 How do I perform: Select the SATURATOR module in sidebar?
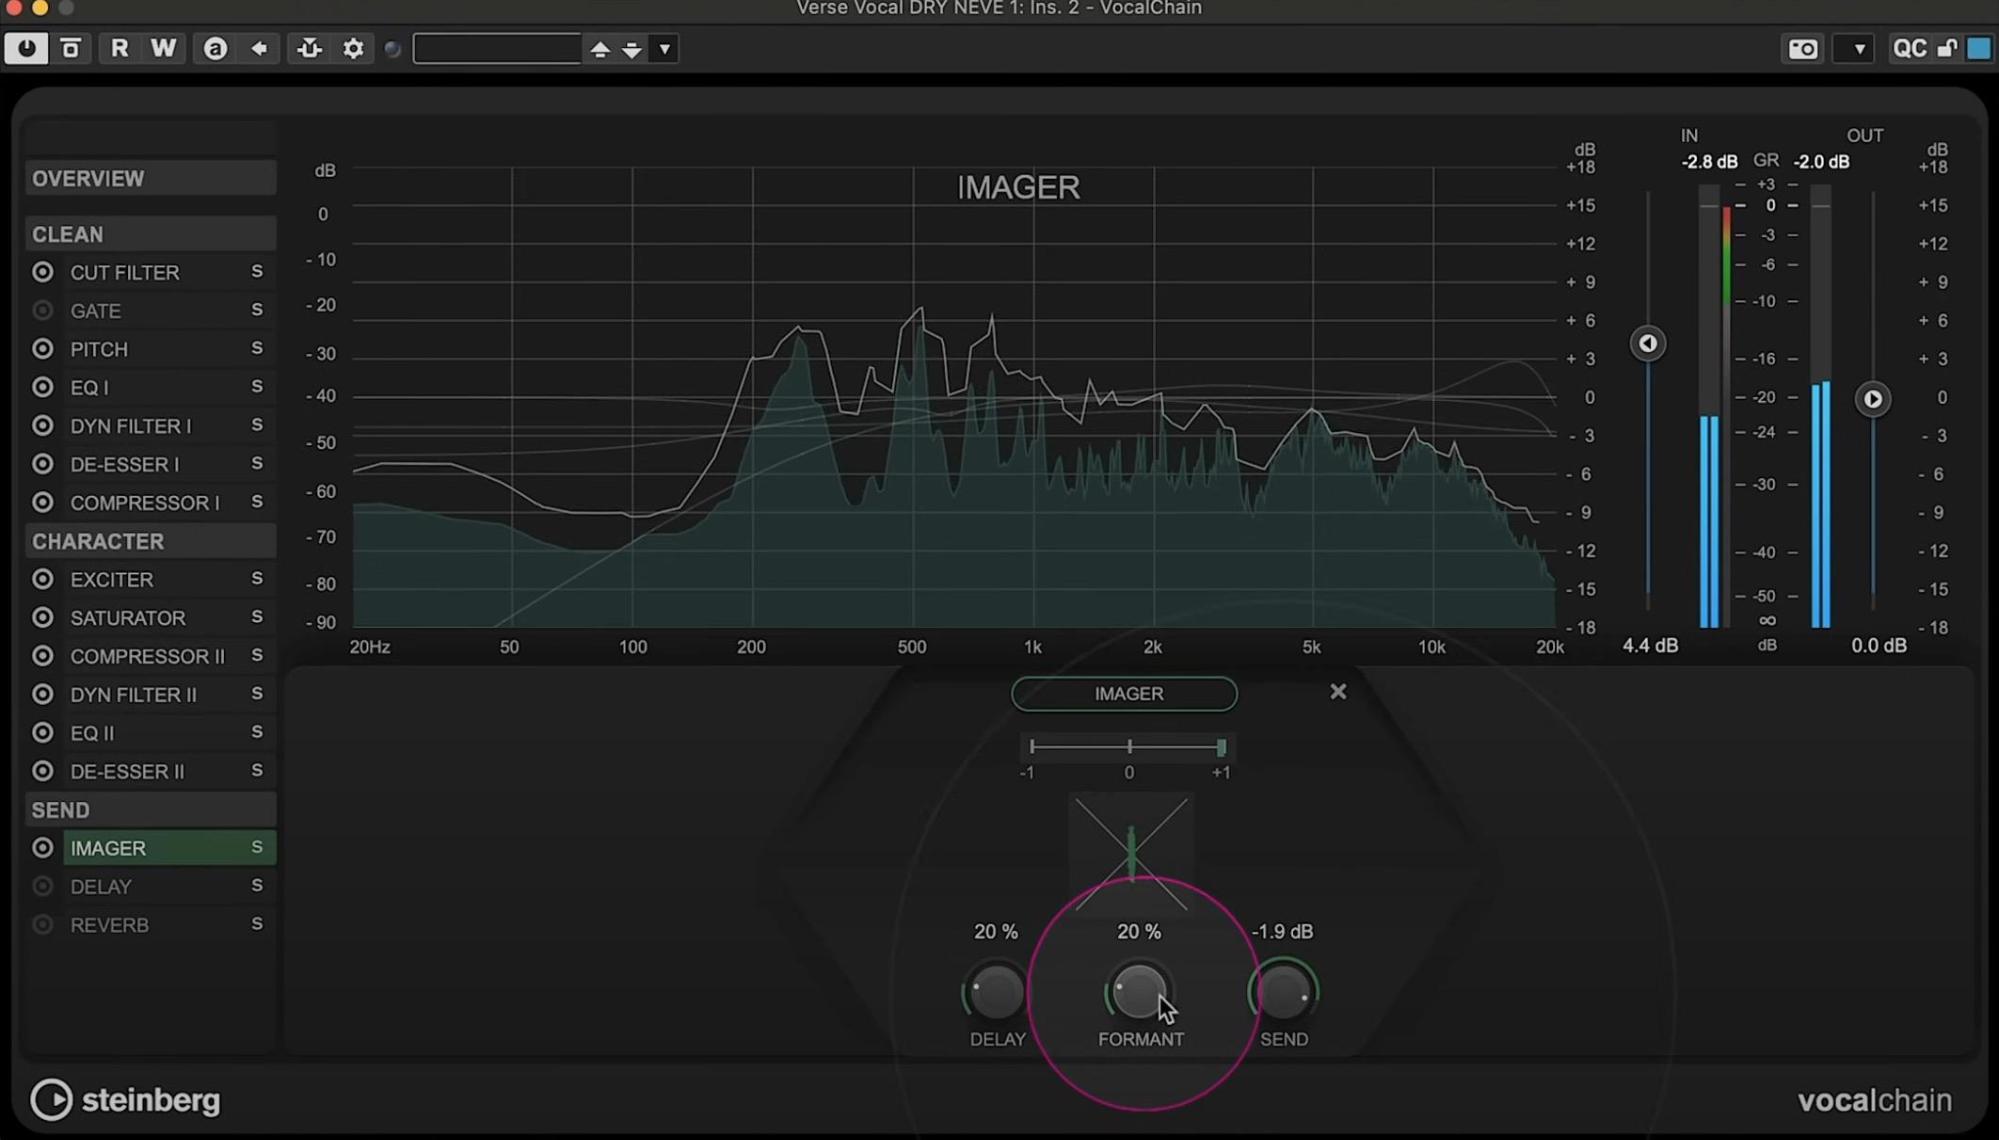coord(128,618)
